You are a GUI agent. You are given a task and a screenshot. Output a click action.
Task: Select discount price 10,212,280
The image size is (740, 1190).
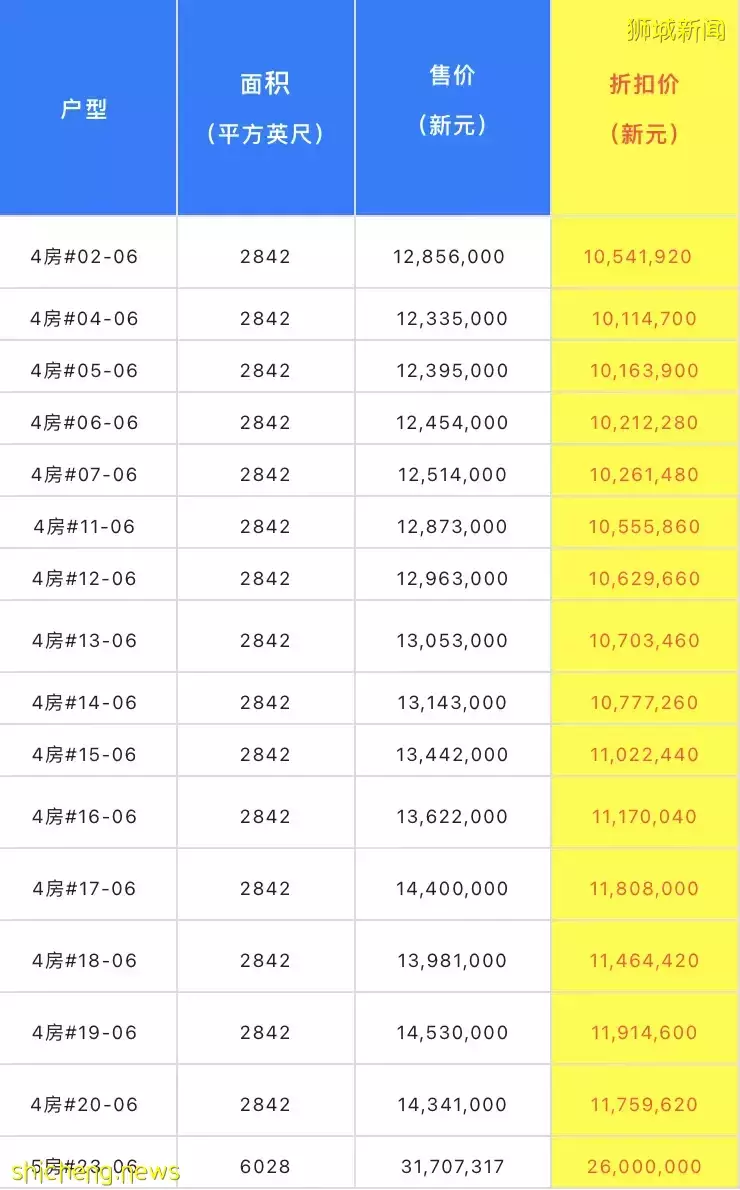(x=644, y=423)
